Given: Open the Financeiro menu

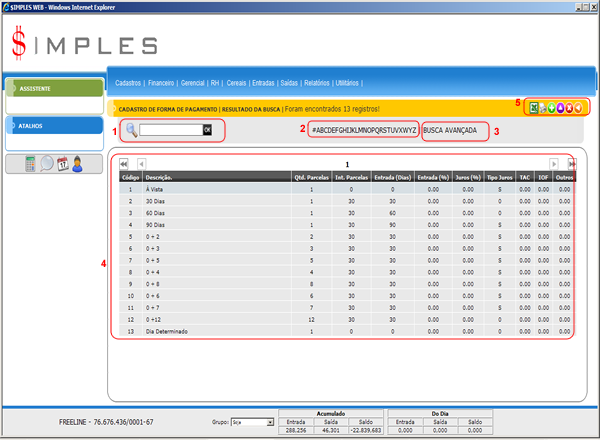Looking at the screenshot, I should [161, 83].
